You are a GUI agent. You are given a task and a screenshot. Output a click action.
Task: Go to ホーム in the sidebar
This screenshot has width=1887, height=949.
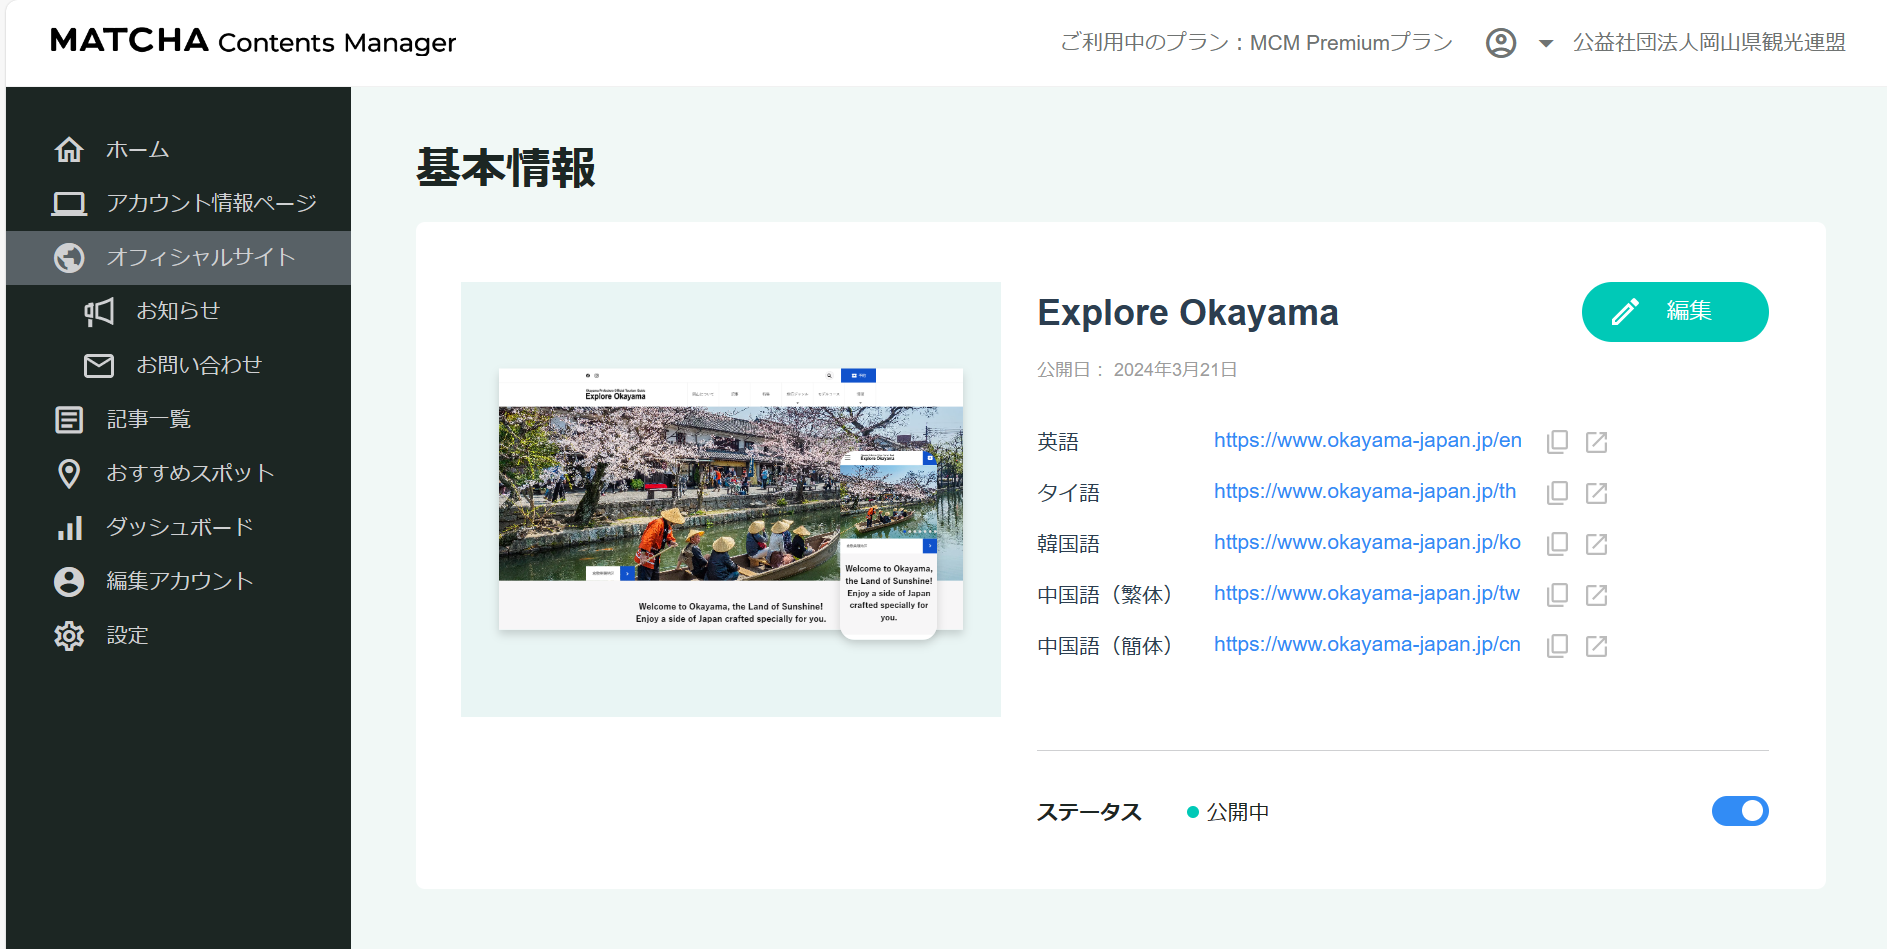pos(178,150)
